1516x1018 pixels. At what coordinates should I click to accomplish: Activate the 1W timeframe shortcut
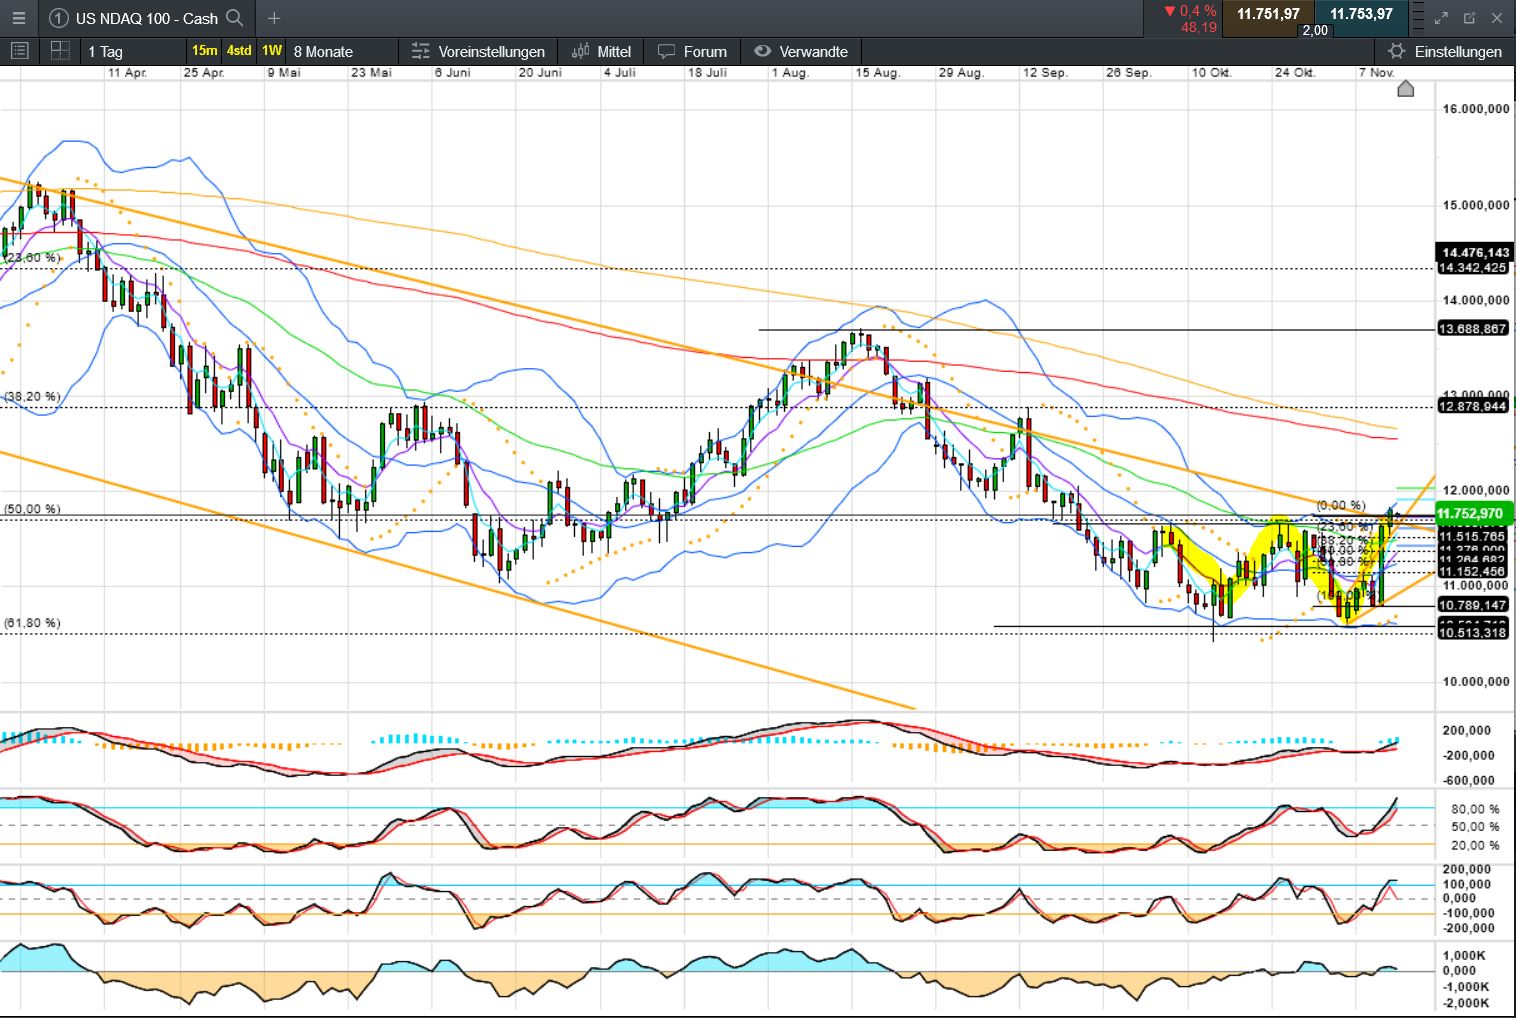click(x=272, y=51)
